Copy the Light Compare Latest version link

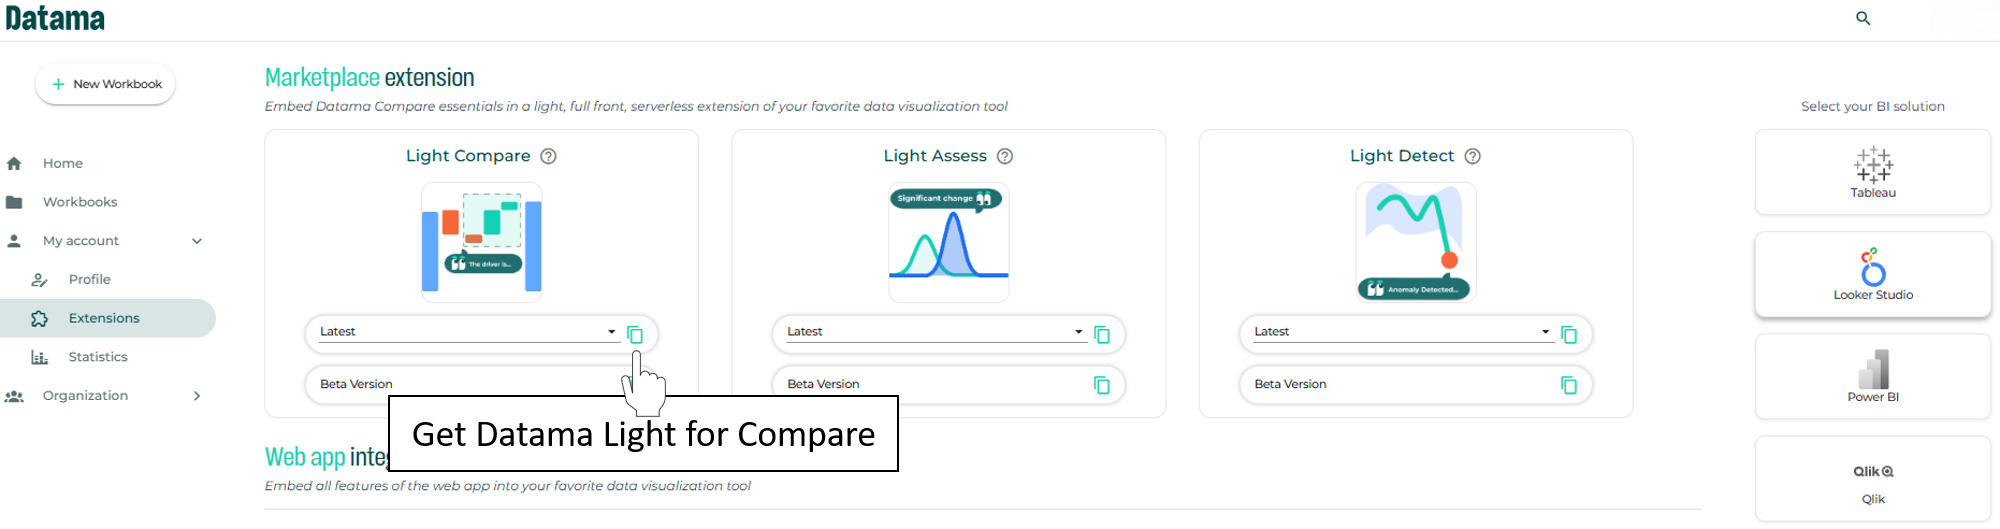point(635,334)
